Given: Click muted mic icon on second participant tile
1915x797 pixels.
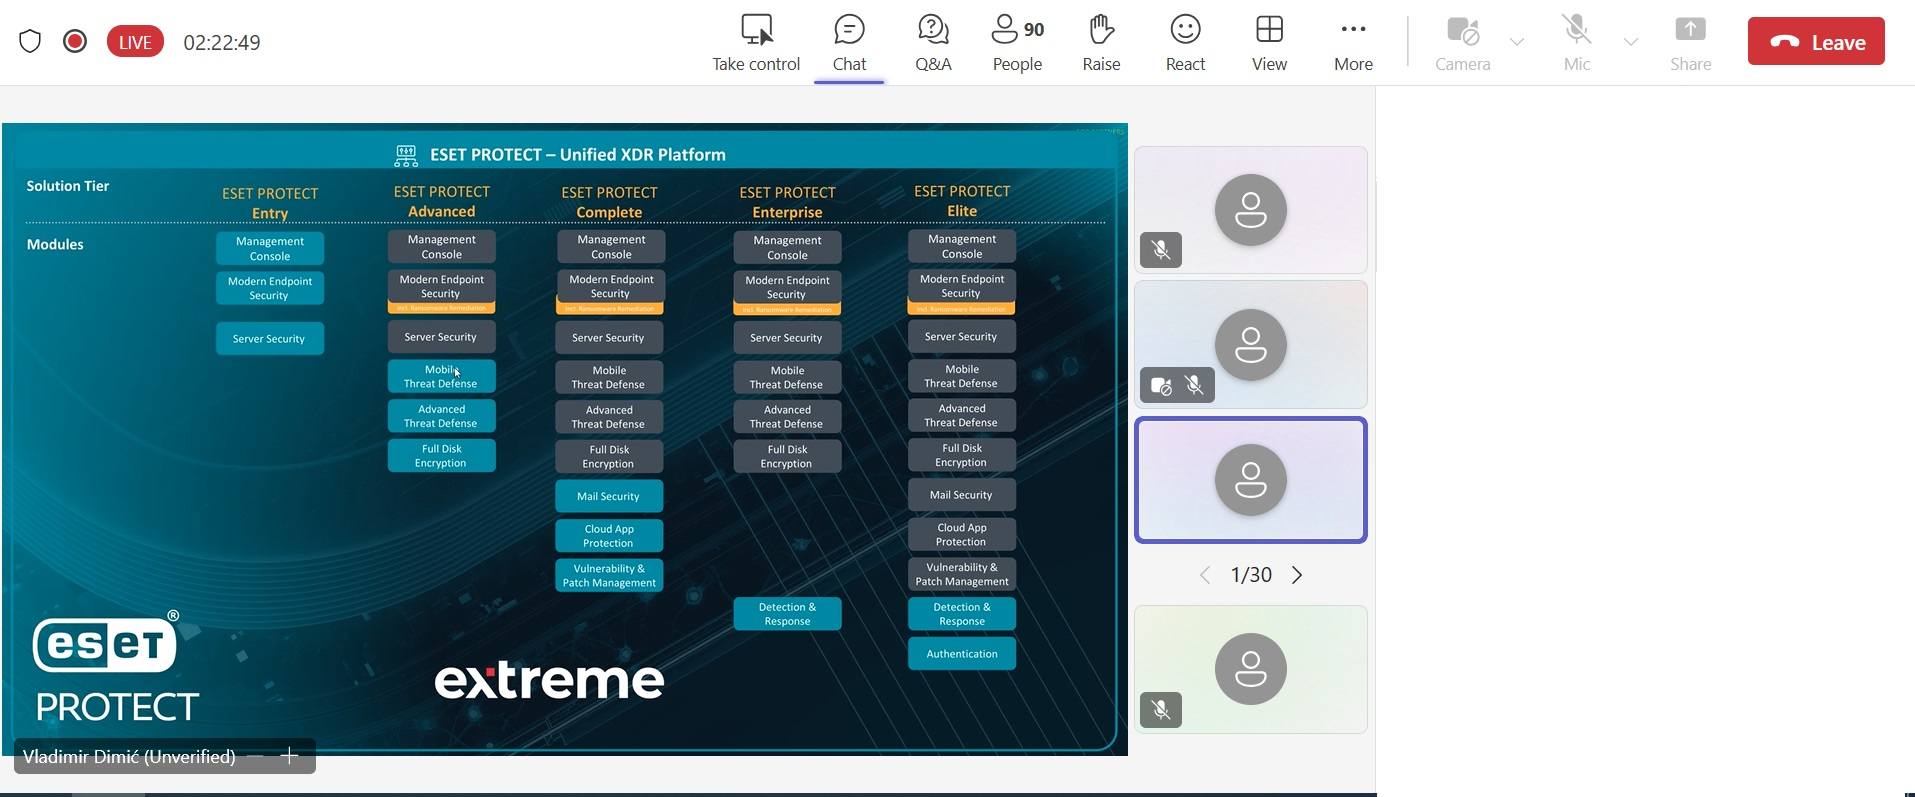Looking at the screenshot, I should click(x=1194, y=385).
